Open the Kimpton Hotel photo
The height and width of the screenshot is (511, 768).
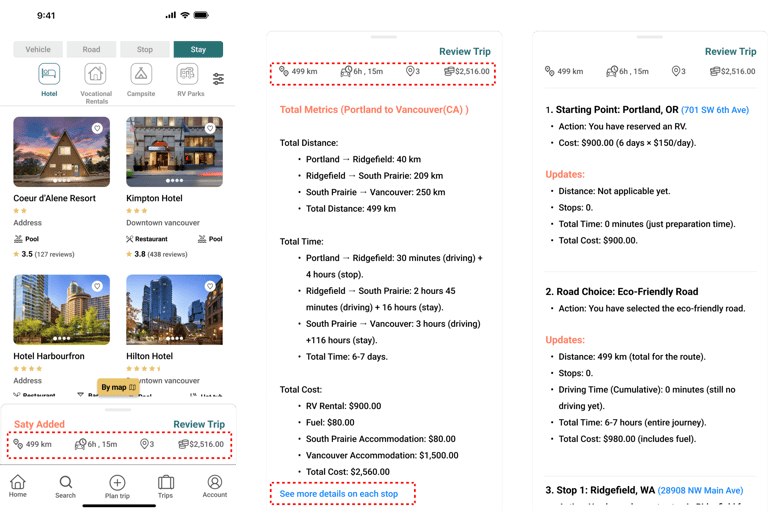pos(174,152)
